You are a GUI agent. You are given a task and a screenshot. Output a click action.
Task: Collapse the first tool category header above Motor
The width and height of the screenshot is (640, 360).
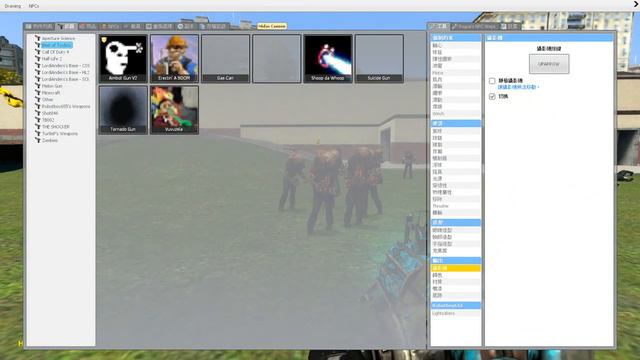pos(456,38)
